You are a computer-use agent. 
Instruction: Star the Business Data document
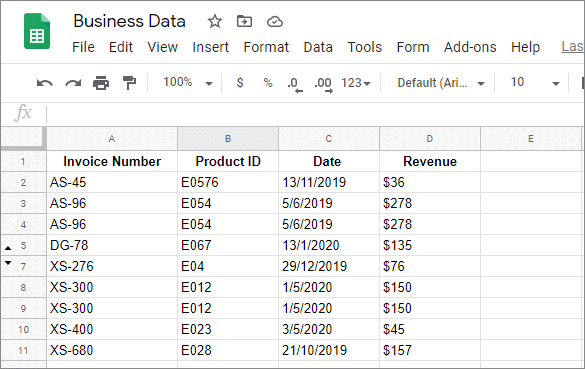(x=215, y=21)
